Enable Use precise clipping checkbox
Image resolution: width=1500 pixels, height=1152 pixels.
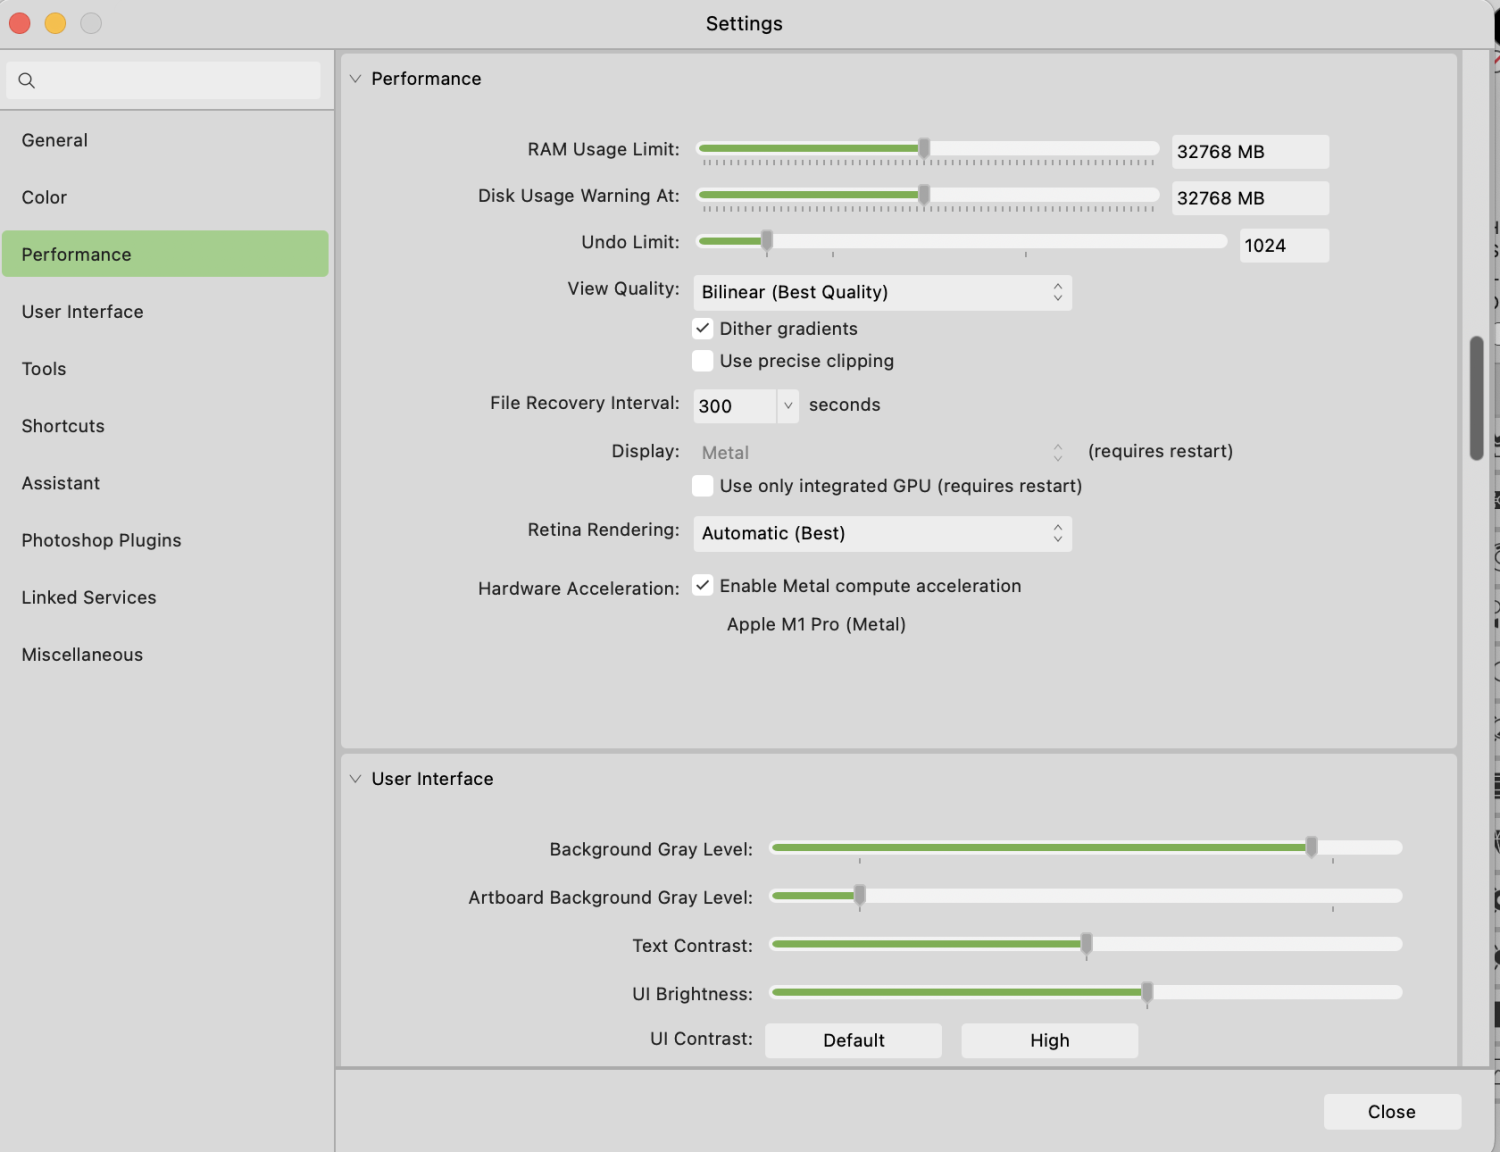pos(703,361)
